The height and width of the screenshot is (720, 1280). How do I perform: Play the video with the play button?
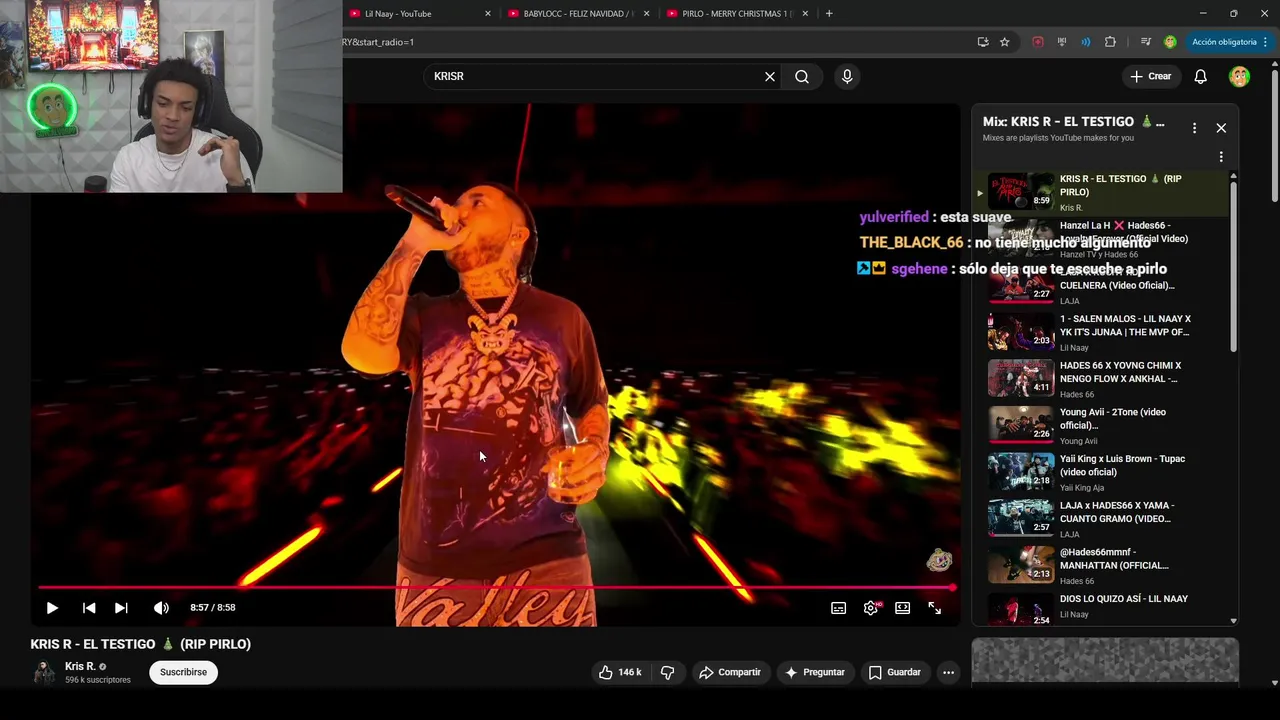pyautogui.click(x=52, y=608)
